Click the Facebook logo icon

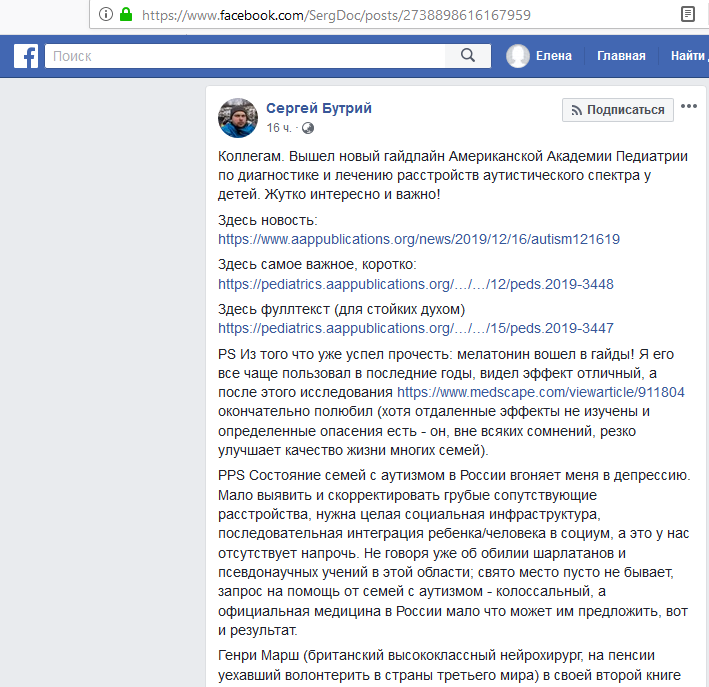(26, 56)
